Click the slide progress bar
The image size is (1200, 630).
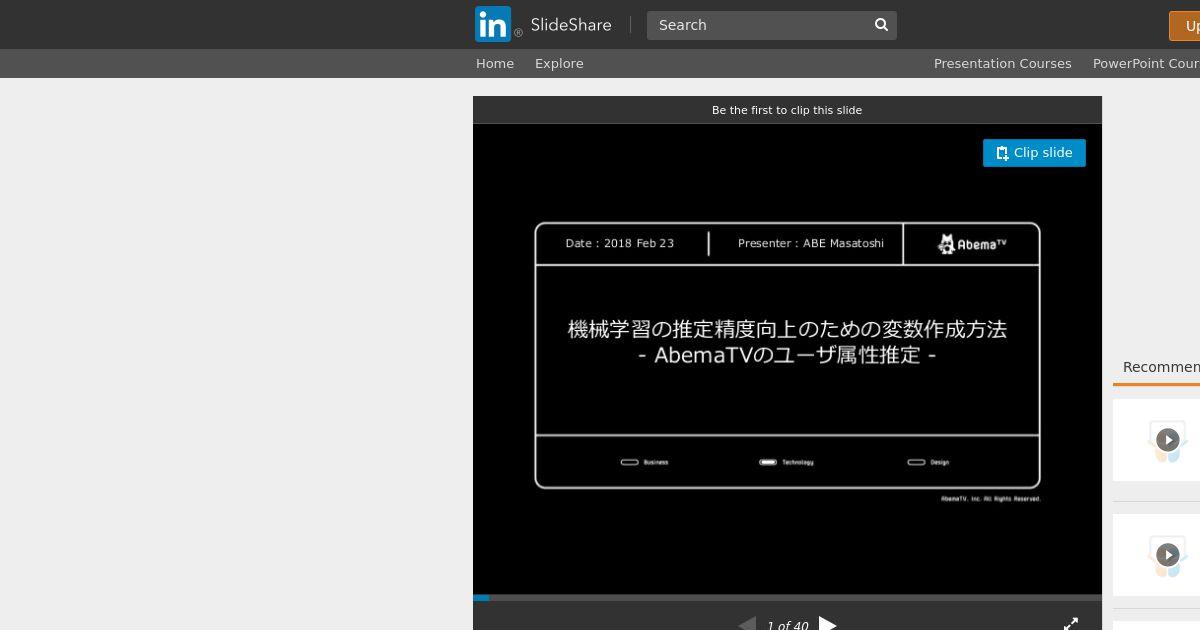coord(787,598)
